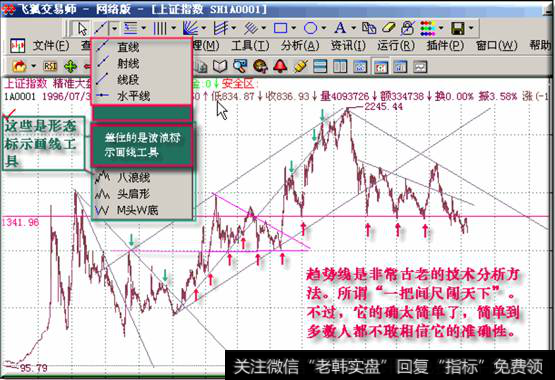Image resolution: width=555 pixels, height=380 pixels.
Task: Open the 分析(A) menu
Action: click(300, 46)
